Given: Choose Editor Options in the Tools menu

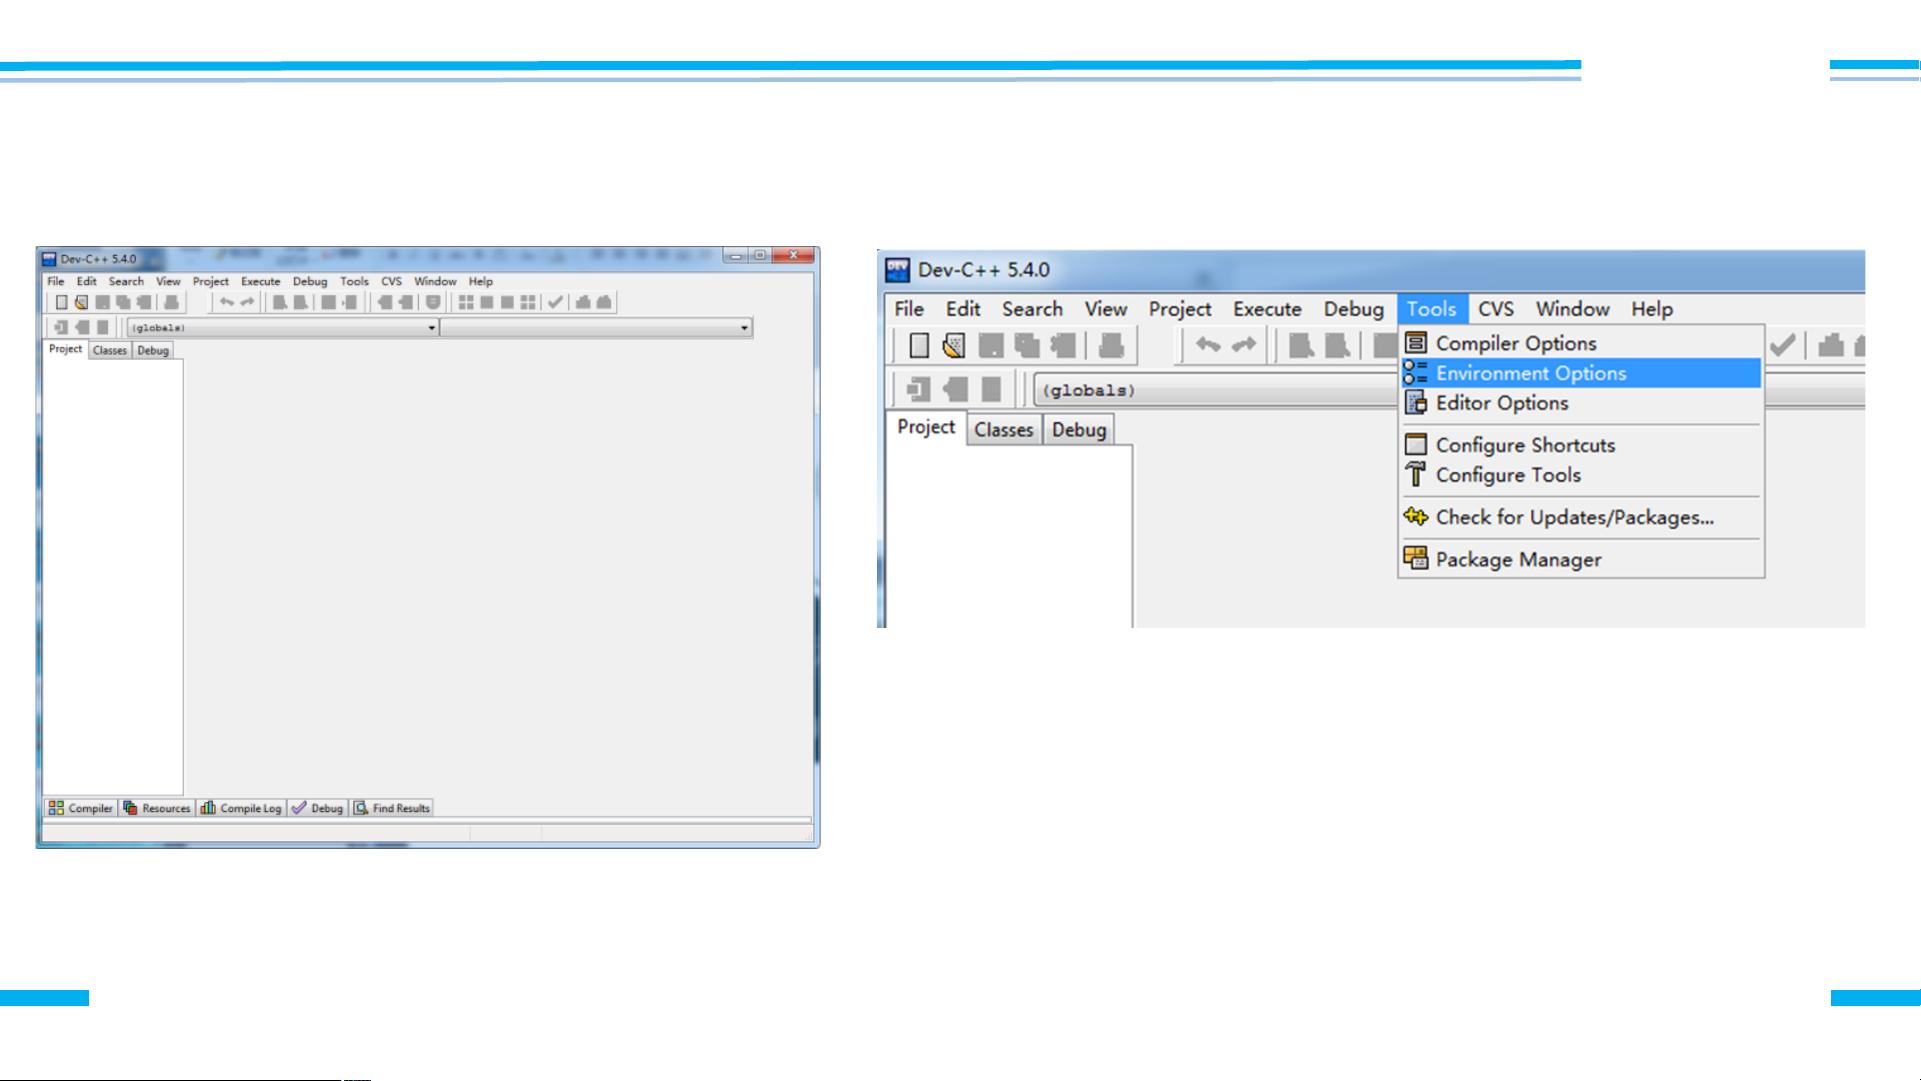Looking at the screenshot, I should coord(1501,403).
